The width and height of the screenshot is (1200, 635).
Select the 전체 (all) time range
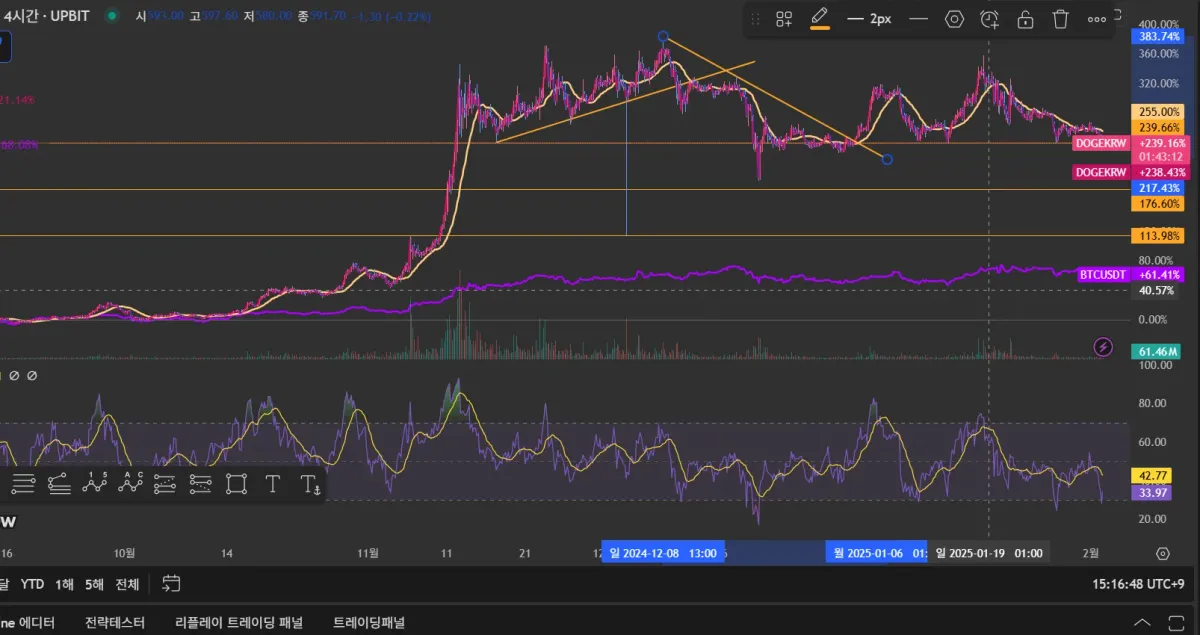[x=127, y=584]
